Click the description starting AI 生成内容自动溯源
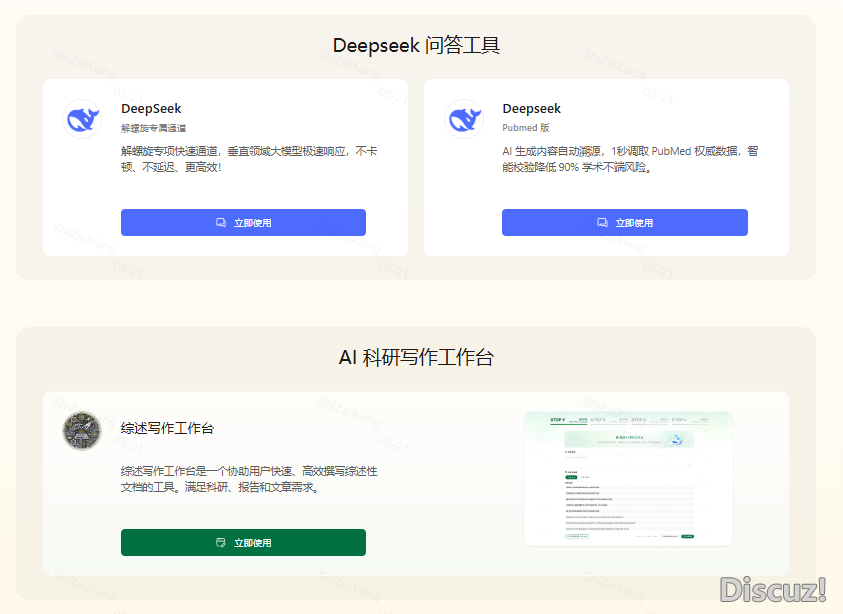Image resolution: width=843 pixels, height=614 pixels. [630, 159]
